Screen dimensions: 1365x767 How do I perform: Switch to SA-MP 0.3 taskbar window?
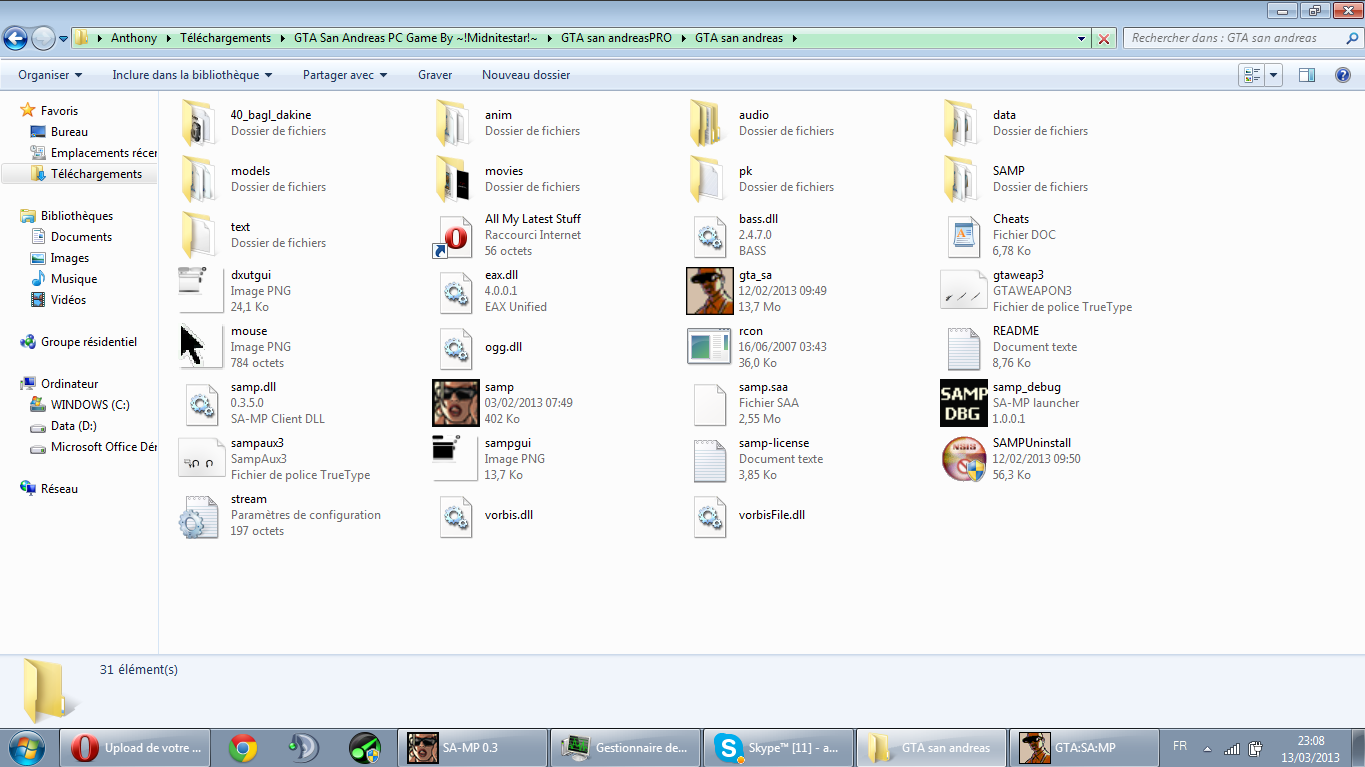[472, 748]
